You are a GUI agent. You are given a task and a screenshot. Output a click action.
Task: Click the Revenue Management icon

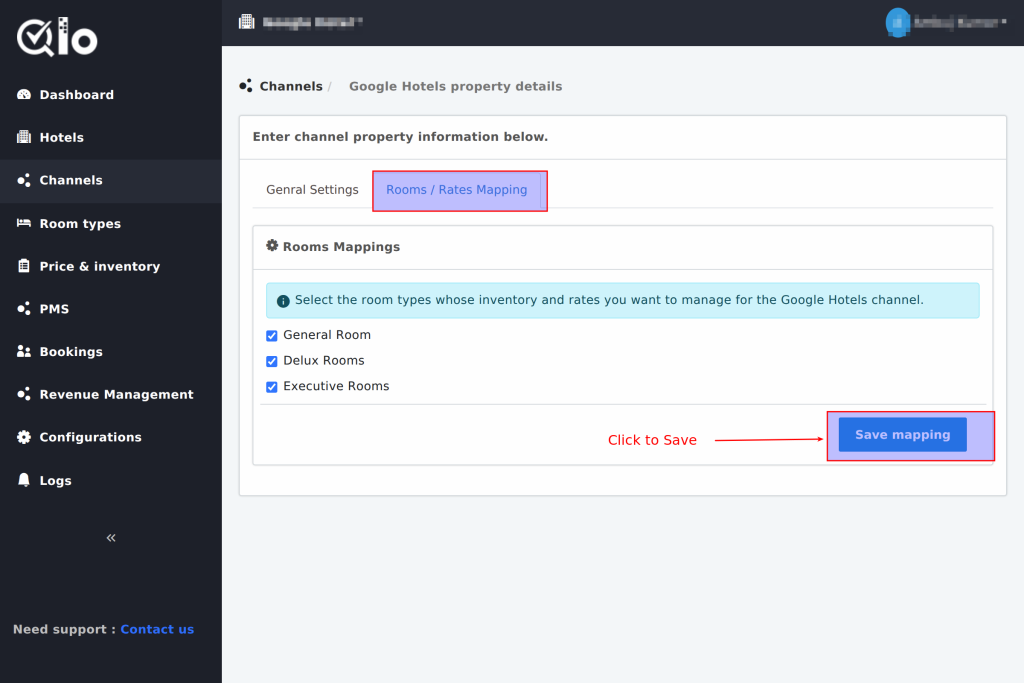24,394
